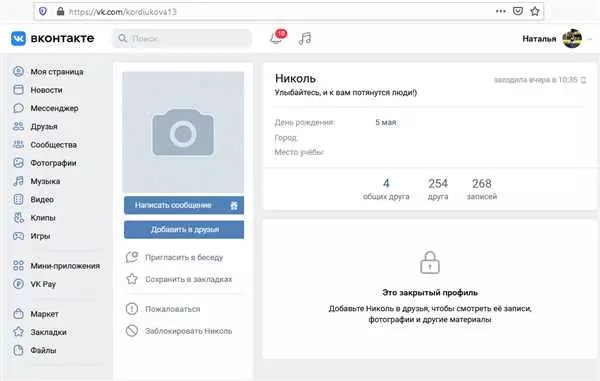
Task: Bookmark this page with the star
Action: point(535,11)
